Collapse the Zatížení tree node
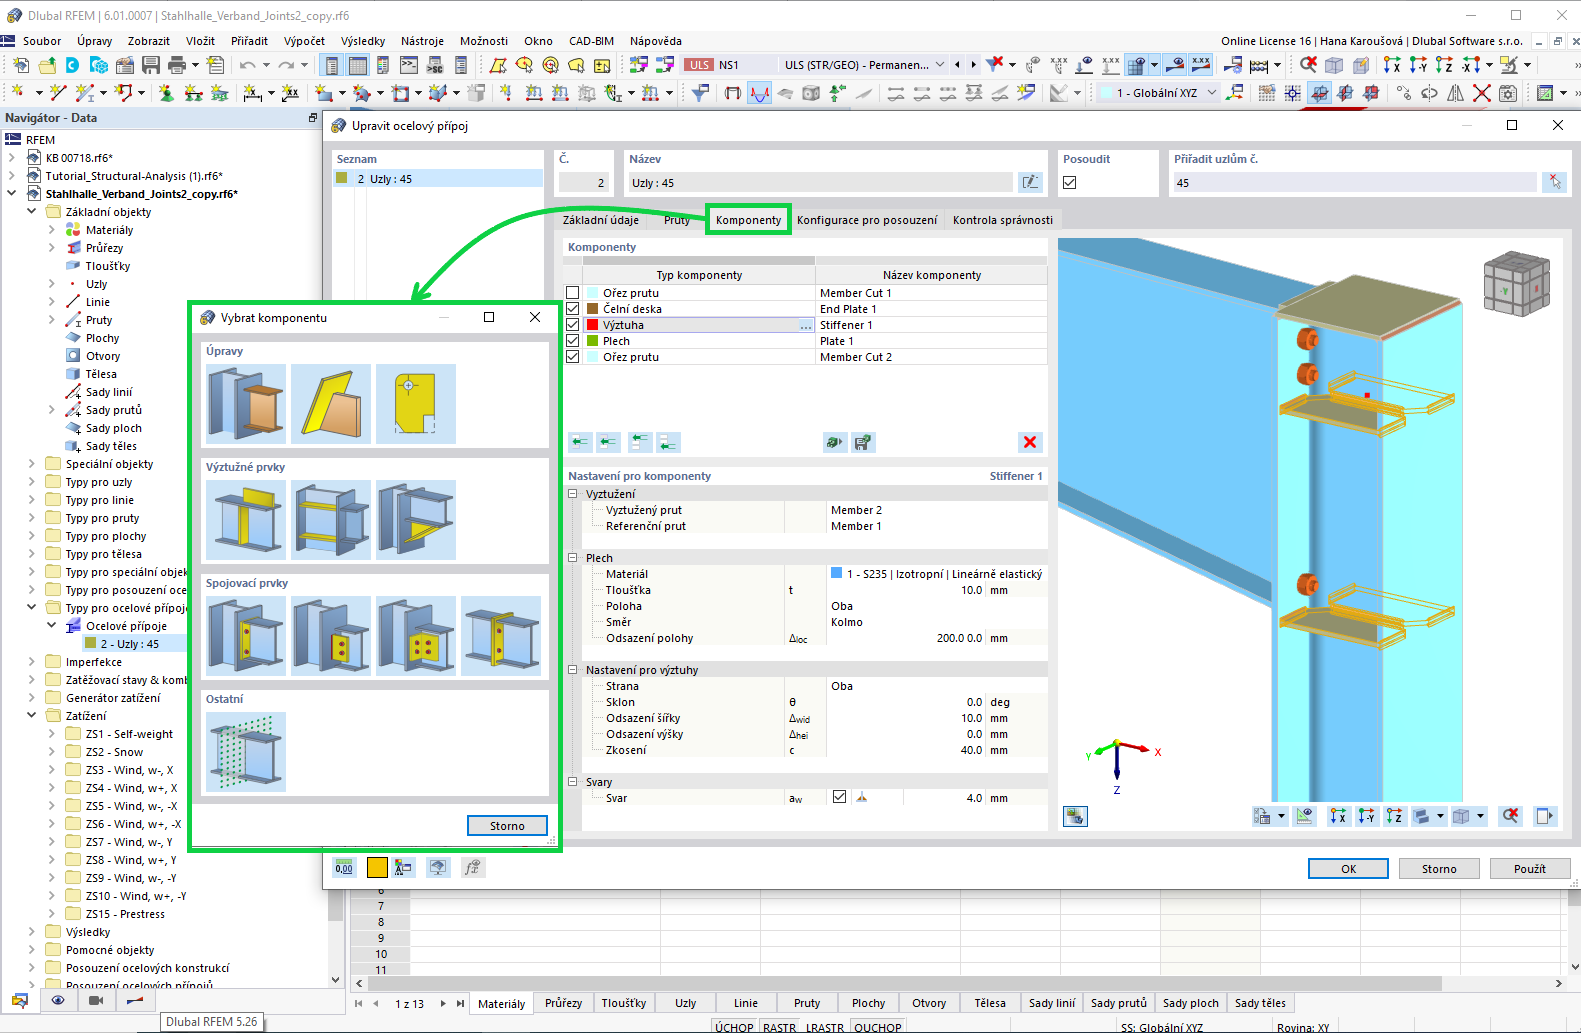This screenshot has width=1581, height=1033. (x=31, y=716)
